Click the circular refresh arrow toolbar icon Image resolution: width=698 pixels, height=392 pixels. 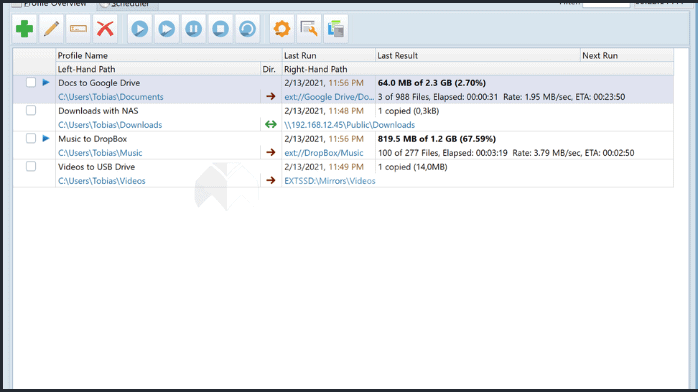tap(248, 29)
